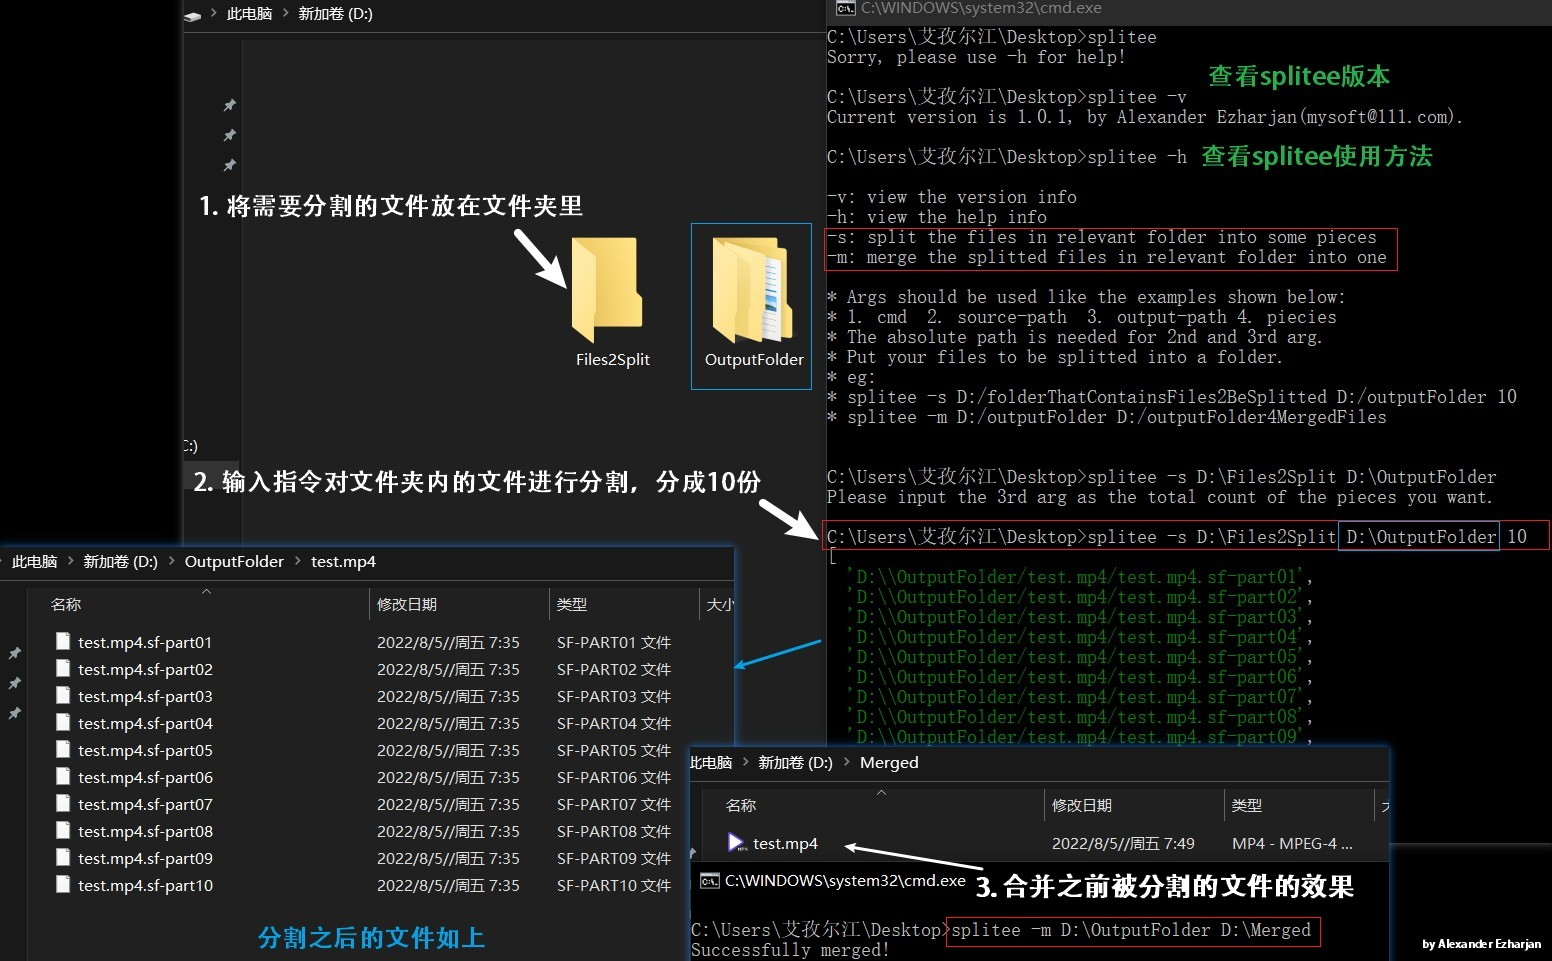Image resolution: width=1552 pixels, height=961 pixels.
Task: Sort by 类型 column in OutputFolder window
Action: 572,605
